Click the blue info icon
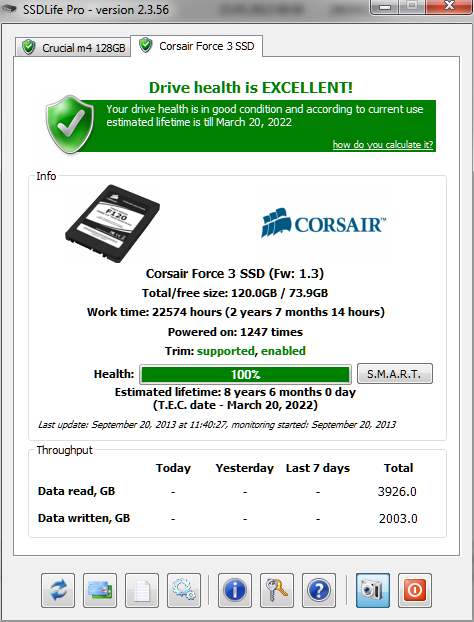 point(235,590)
